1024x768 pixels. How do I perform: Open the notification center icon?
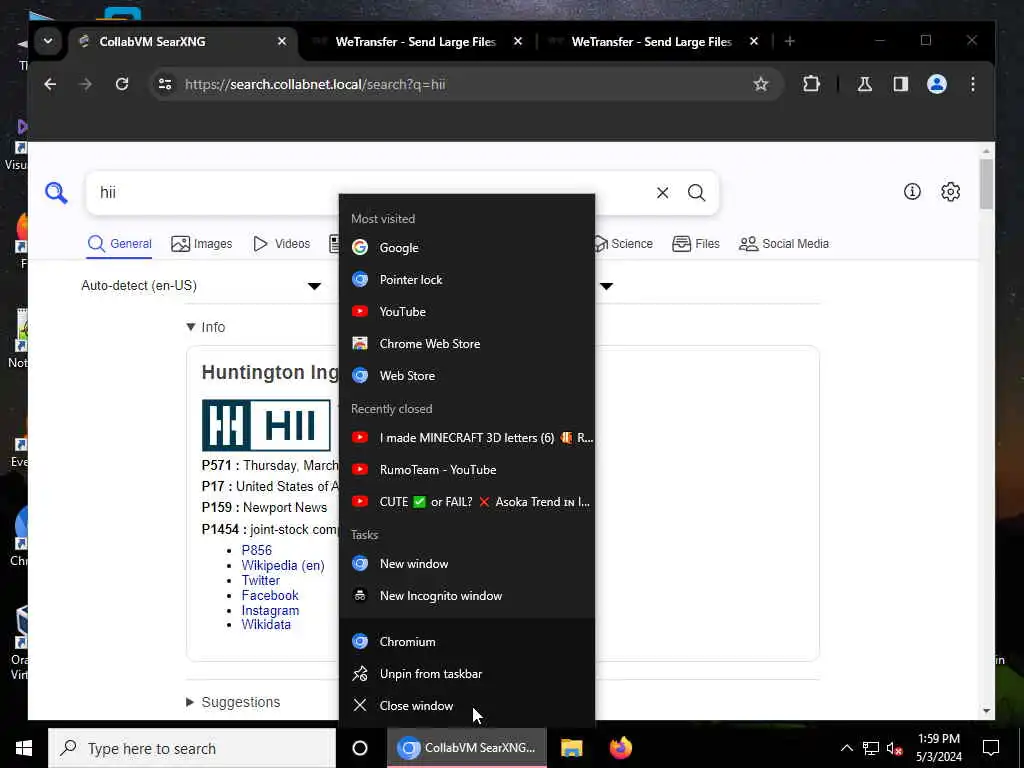click(x=991, y=748)
